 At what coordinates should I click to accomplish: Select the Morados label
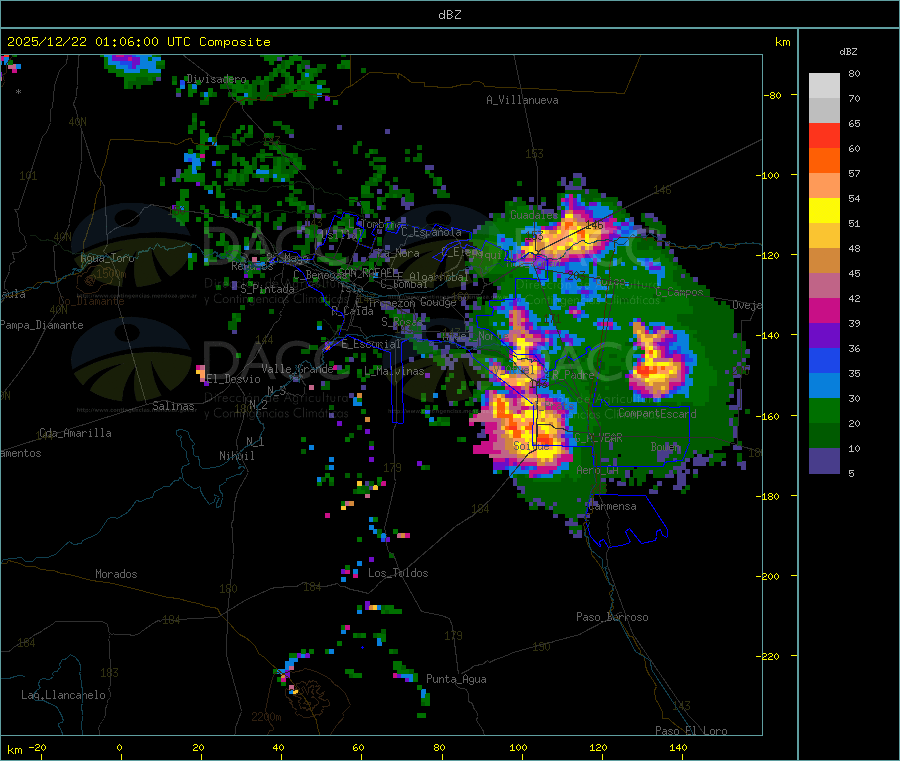coord(116,574)
